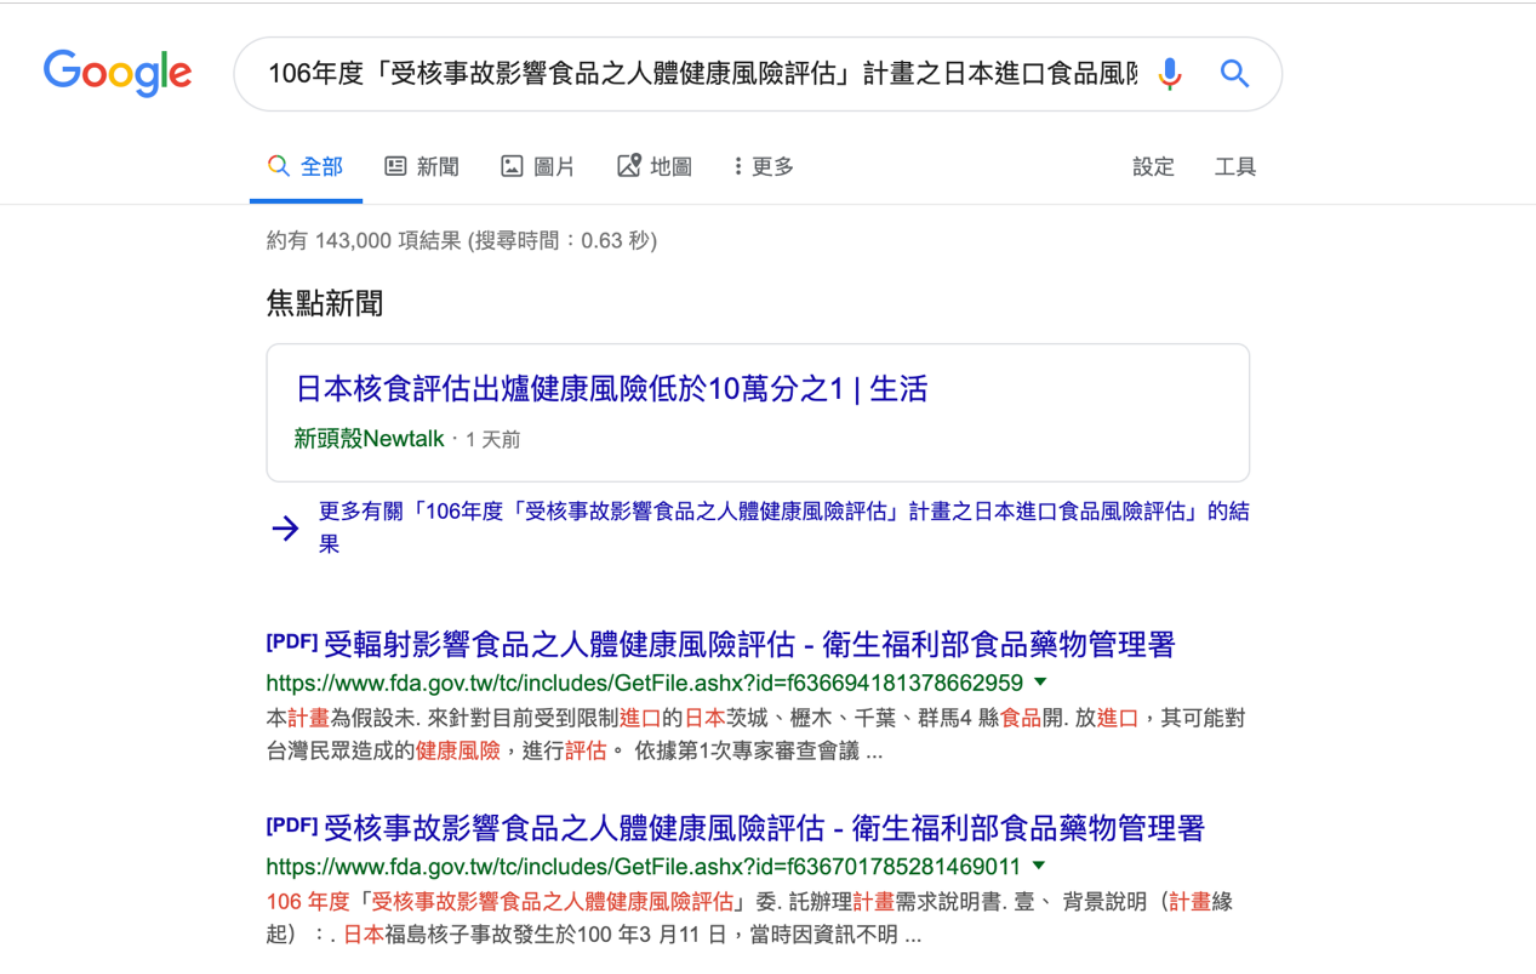Click the blue arrow for more news results
This screenshot has height=974, width=1536.
285,528
